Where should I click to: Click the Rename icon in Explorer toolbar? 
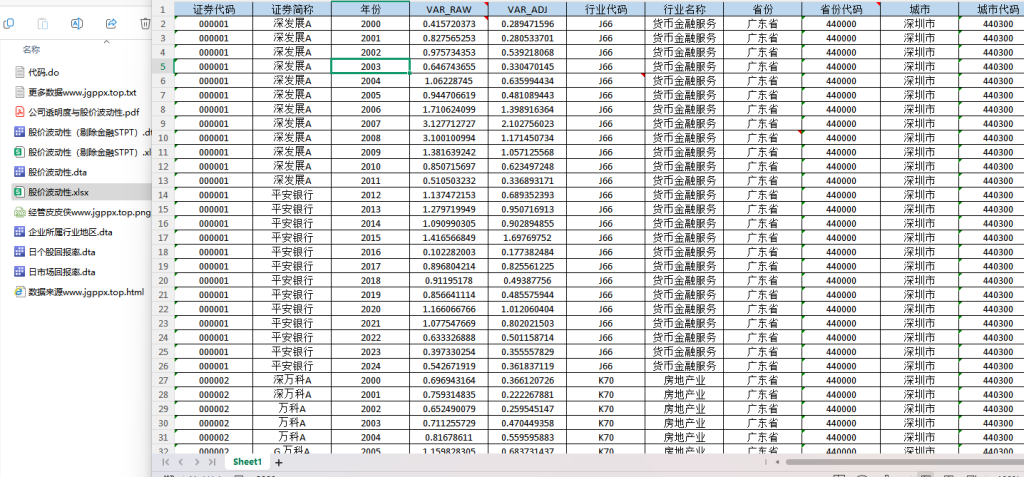pos(76,24)
